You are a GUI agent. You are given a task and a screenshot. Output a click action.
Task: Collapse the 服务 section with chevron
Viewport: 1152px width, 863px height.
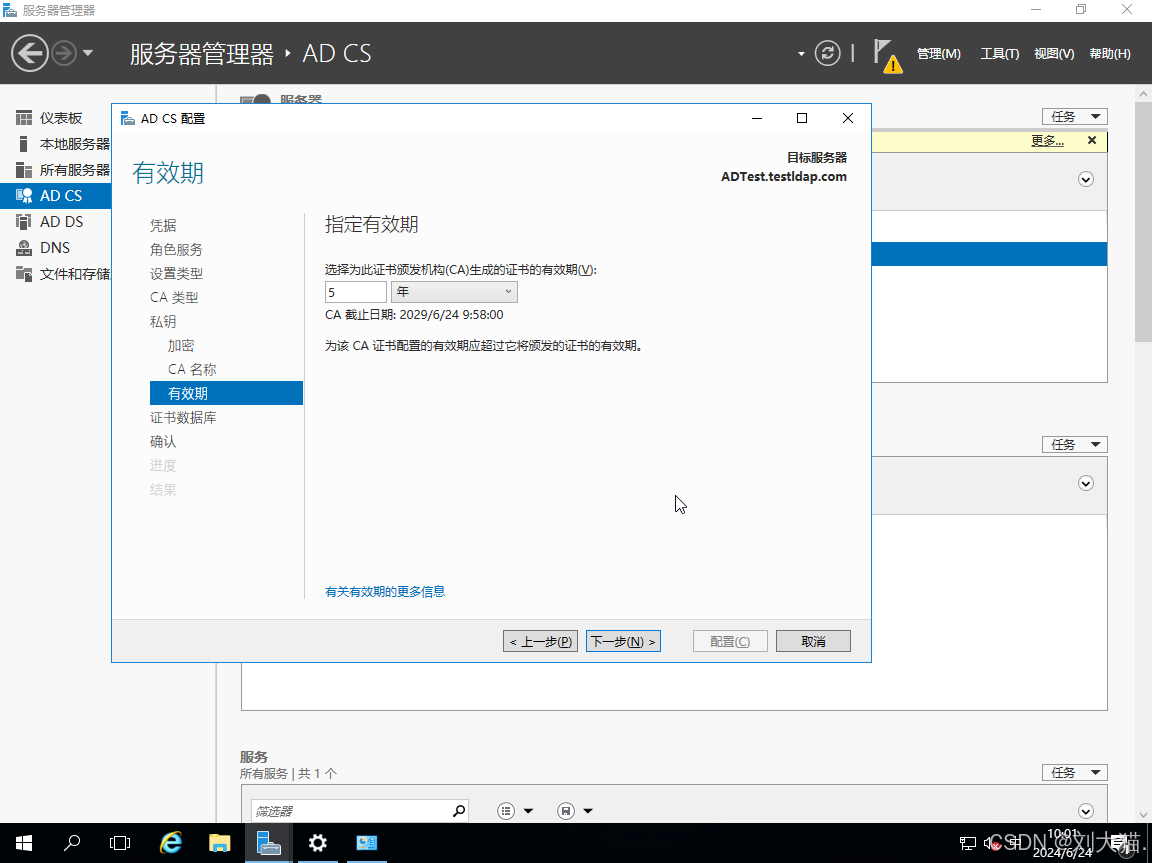[1086, 811]
